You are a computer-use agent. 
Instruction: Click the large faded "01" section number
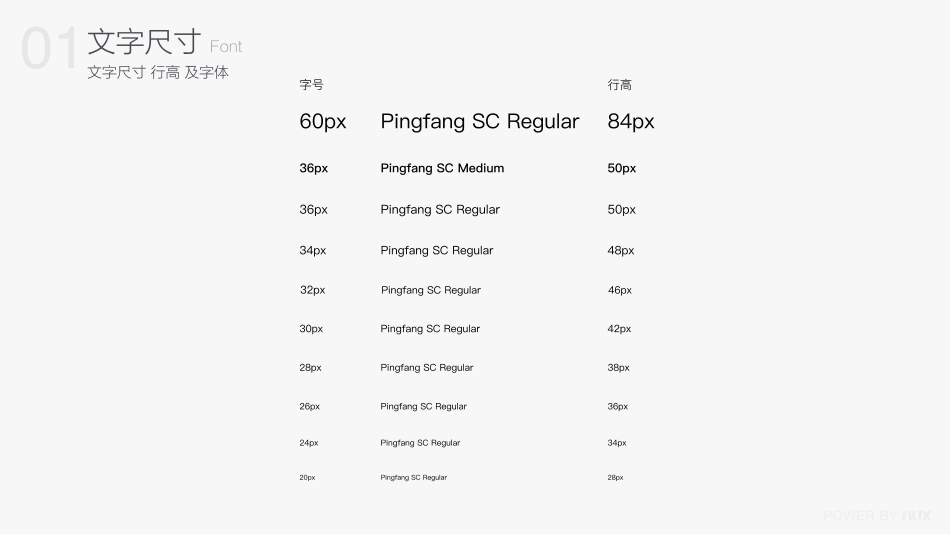click(x=49, y=50)
